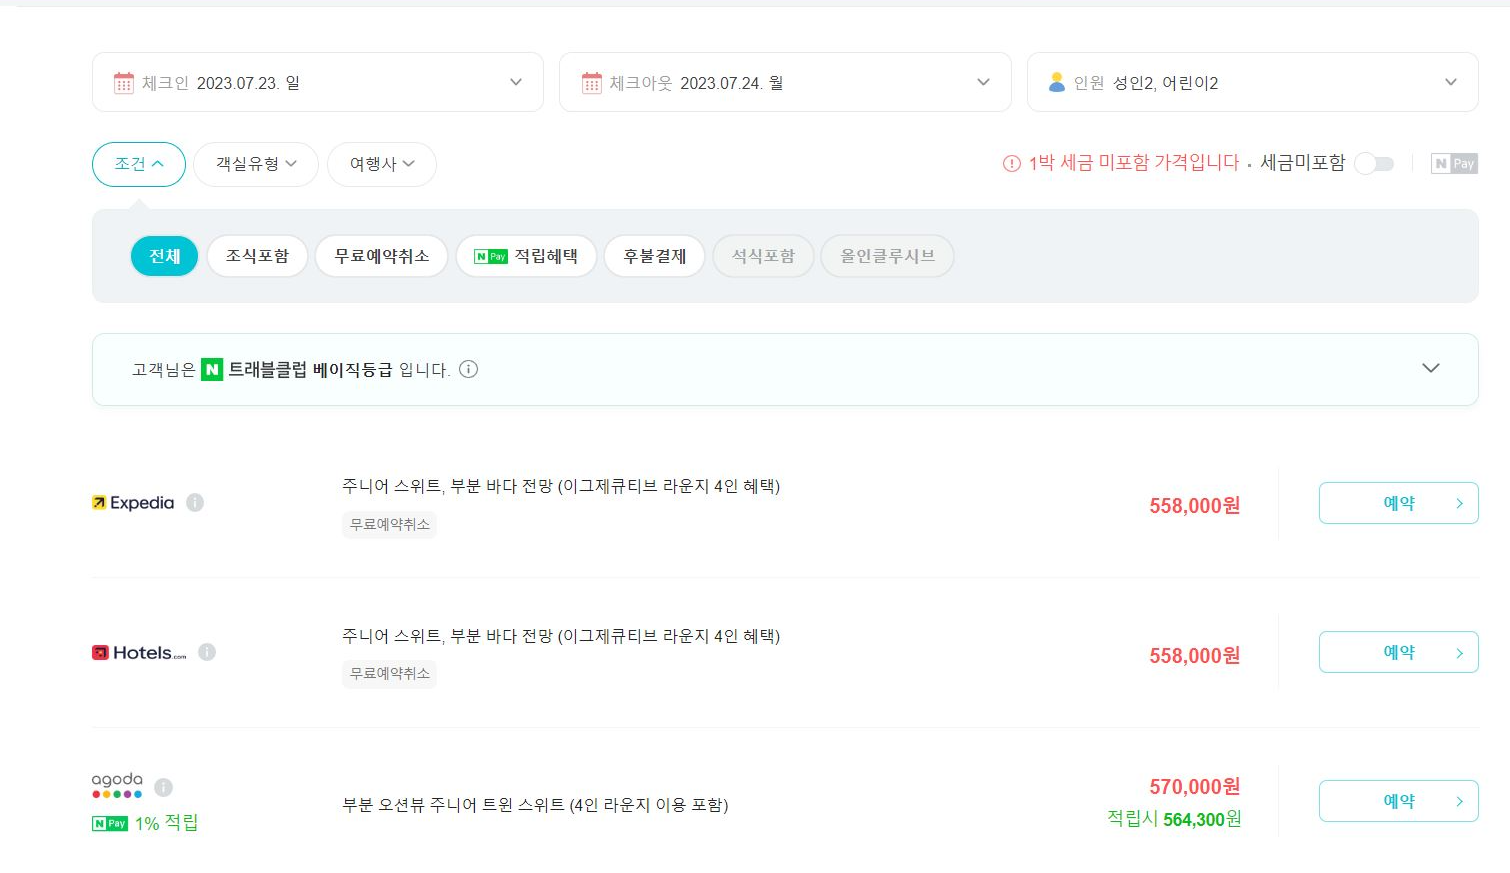This screenshot has height=873, width=1510.
Task: Open the 객실유형 dropdown
Action: (256, 164)
